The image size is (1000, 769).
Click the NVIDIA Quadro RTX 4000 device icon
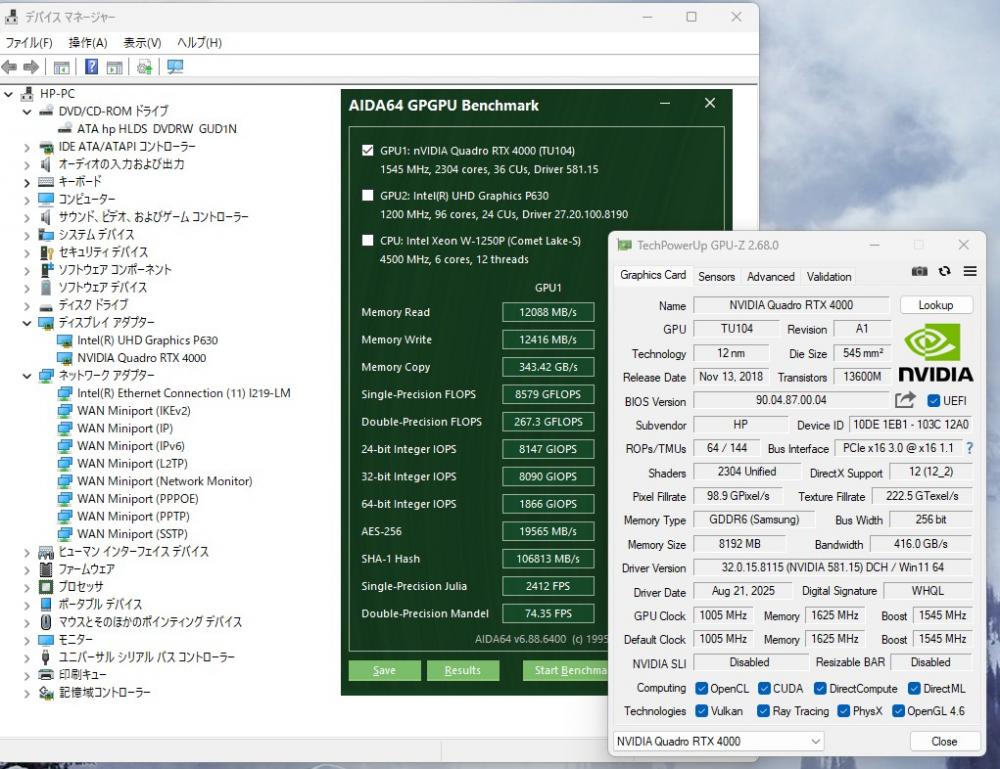tap(64, 358)
